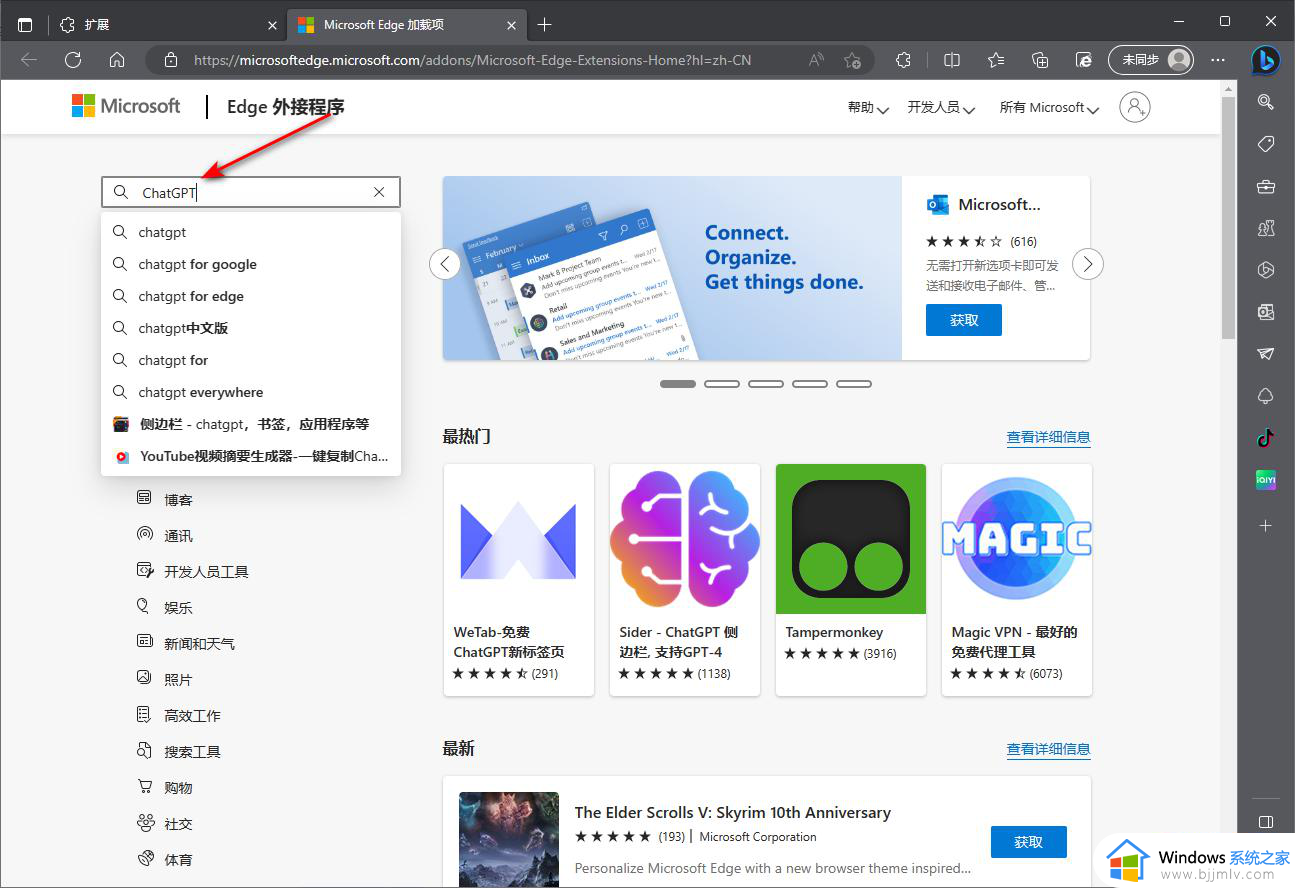Toggle split screen view icon
Image resolution: width=1295 pixels, height=888 pixels.
[952, 60]
